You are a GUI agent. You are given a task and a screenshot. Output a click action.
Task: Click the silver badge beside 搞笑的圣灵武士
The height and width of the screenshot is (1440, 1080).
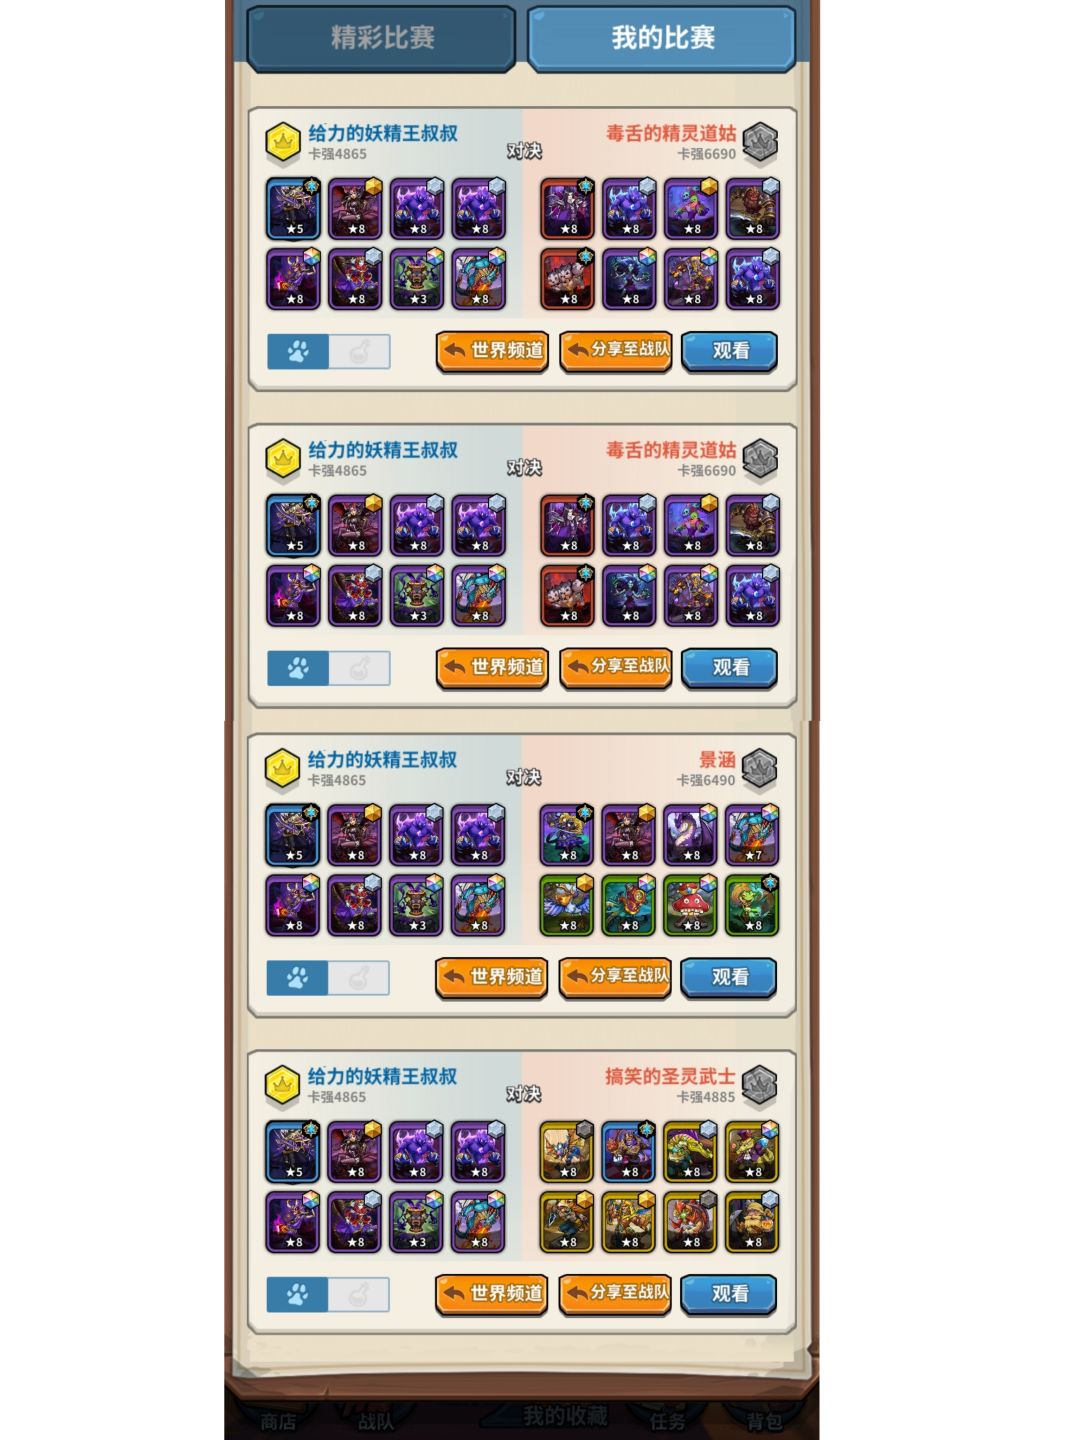pyautogui.click(x=760, y=1086)
